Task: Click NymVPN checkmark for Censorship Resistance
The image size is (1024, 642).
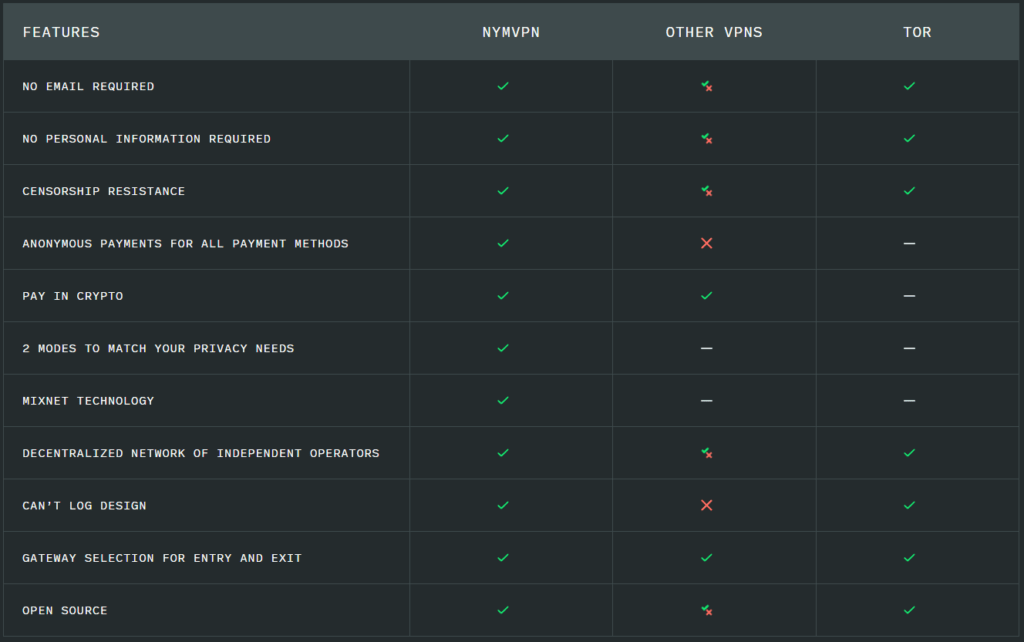Action: [503, 191]
